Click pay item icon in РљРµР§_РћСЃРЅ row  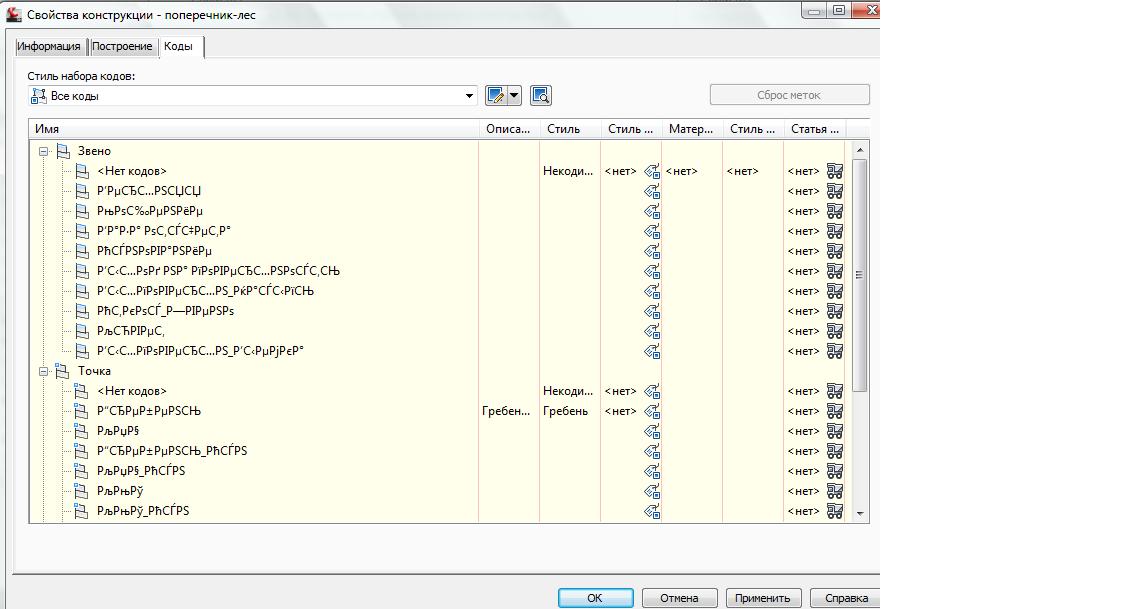point(835,472)
